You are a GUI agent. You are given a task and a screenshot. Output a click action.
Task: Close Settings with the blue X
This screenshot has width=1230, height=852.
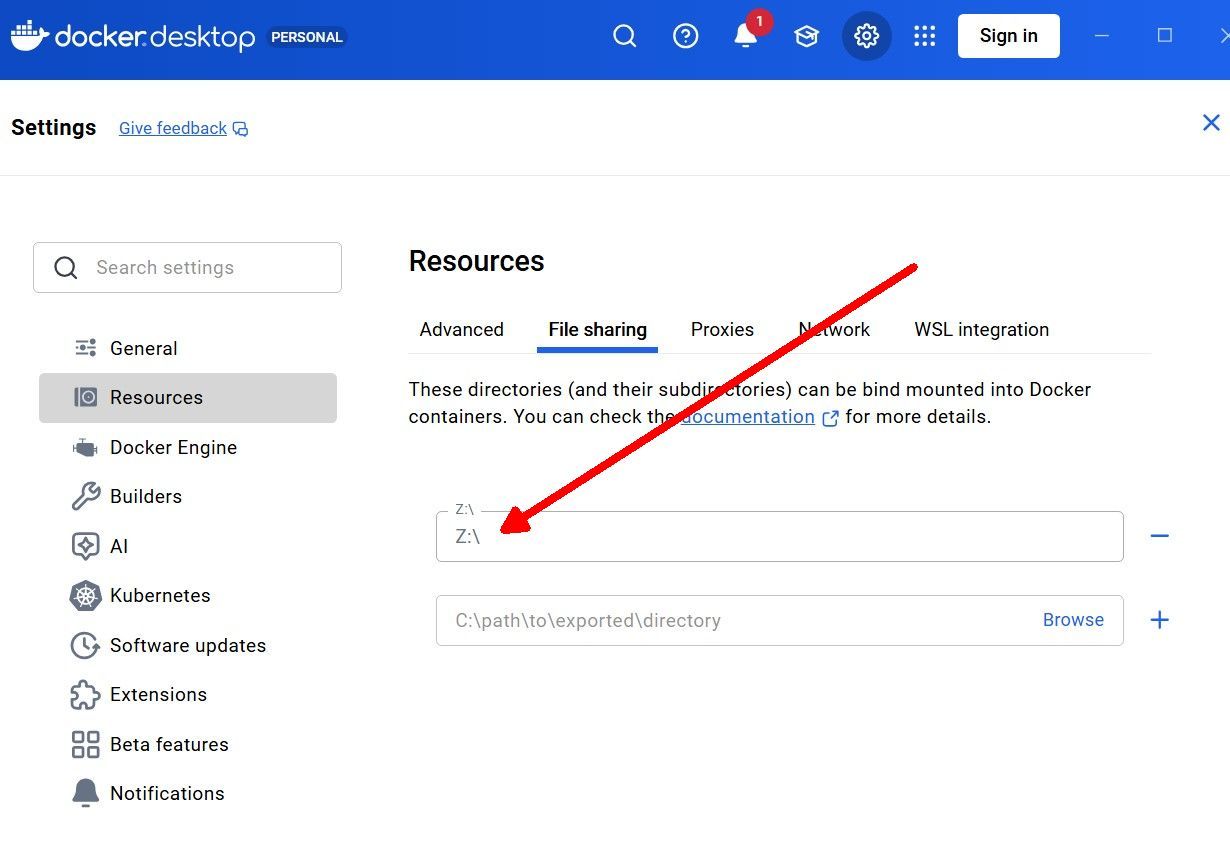click(1211, 123)
